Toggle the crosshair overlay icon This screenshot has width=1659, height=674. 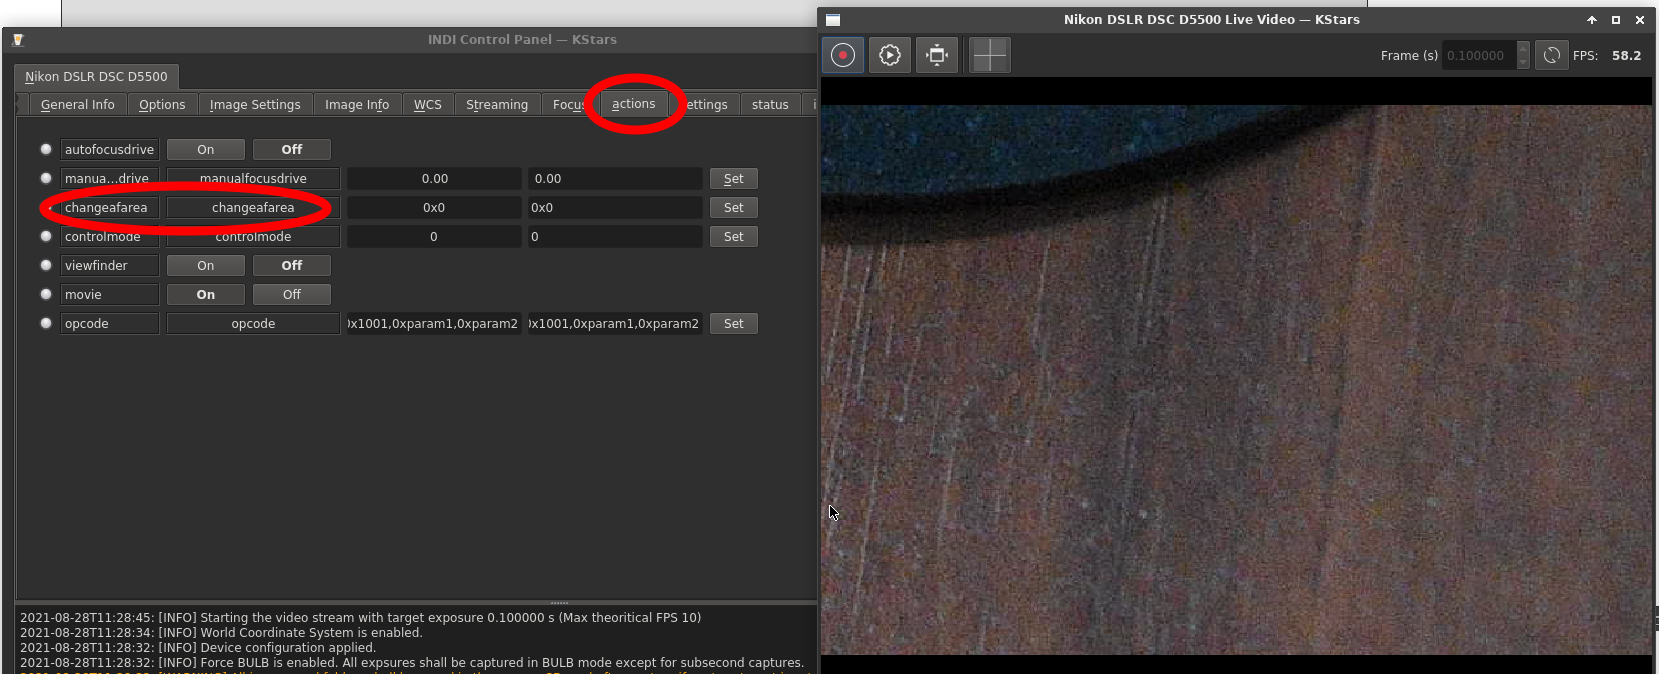coord(990,55)
